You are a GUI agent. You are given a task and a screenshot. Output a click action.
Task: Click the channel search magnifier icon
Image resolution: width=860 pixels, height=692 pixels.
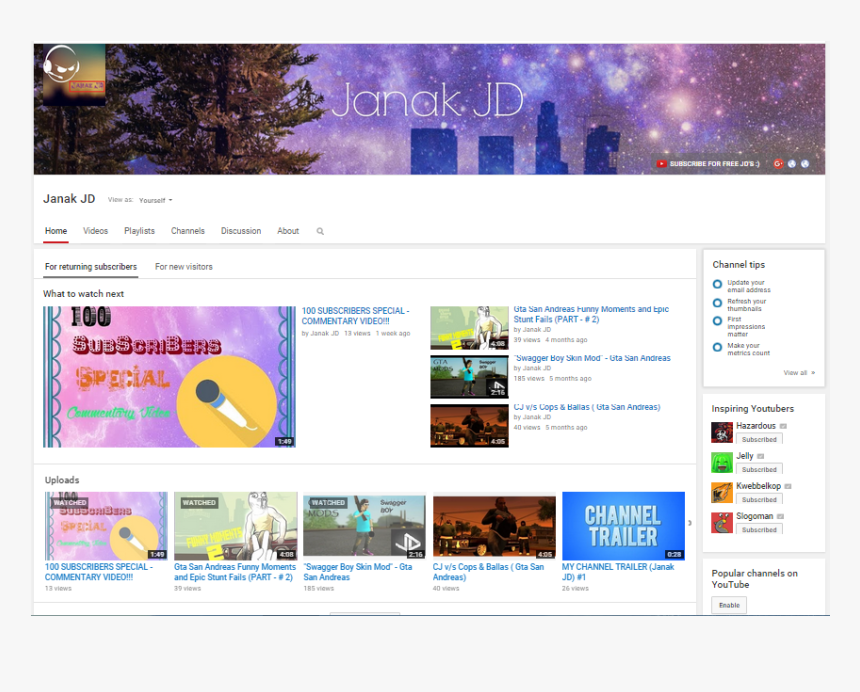click(x=320, y=231)
